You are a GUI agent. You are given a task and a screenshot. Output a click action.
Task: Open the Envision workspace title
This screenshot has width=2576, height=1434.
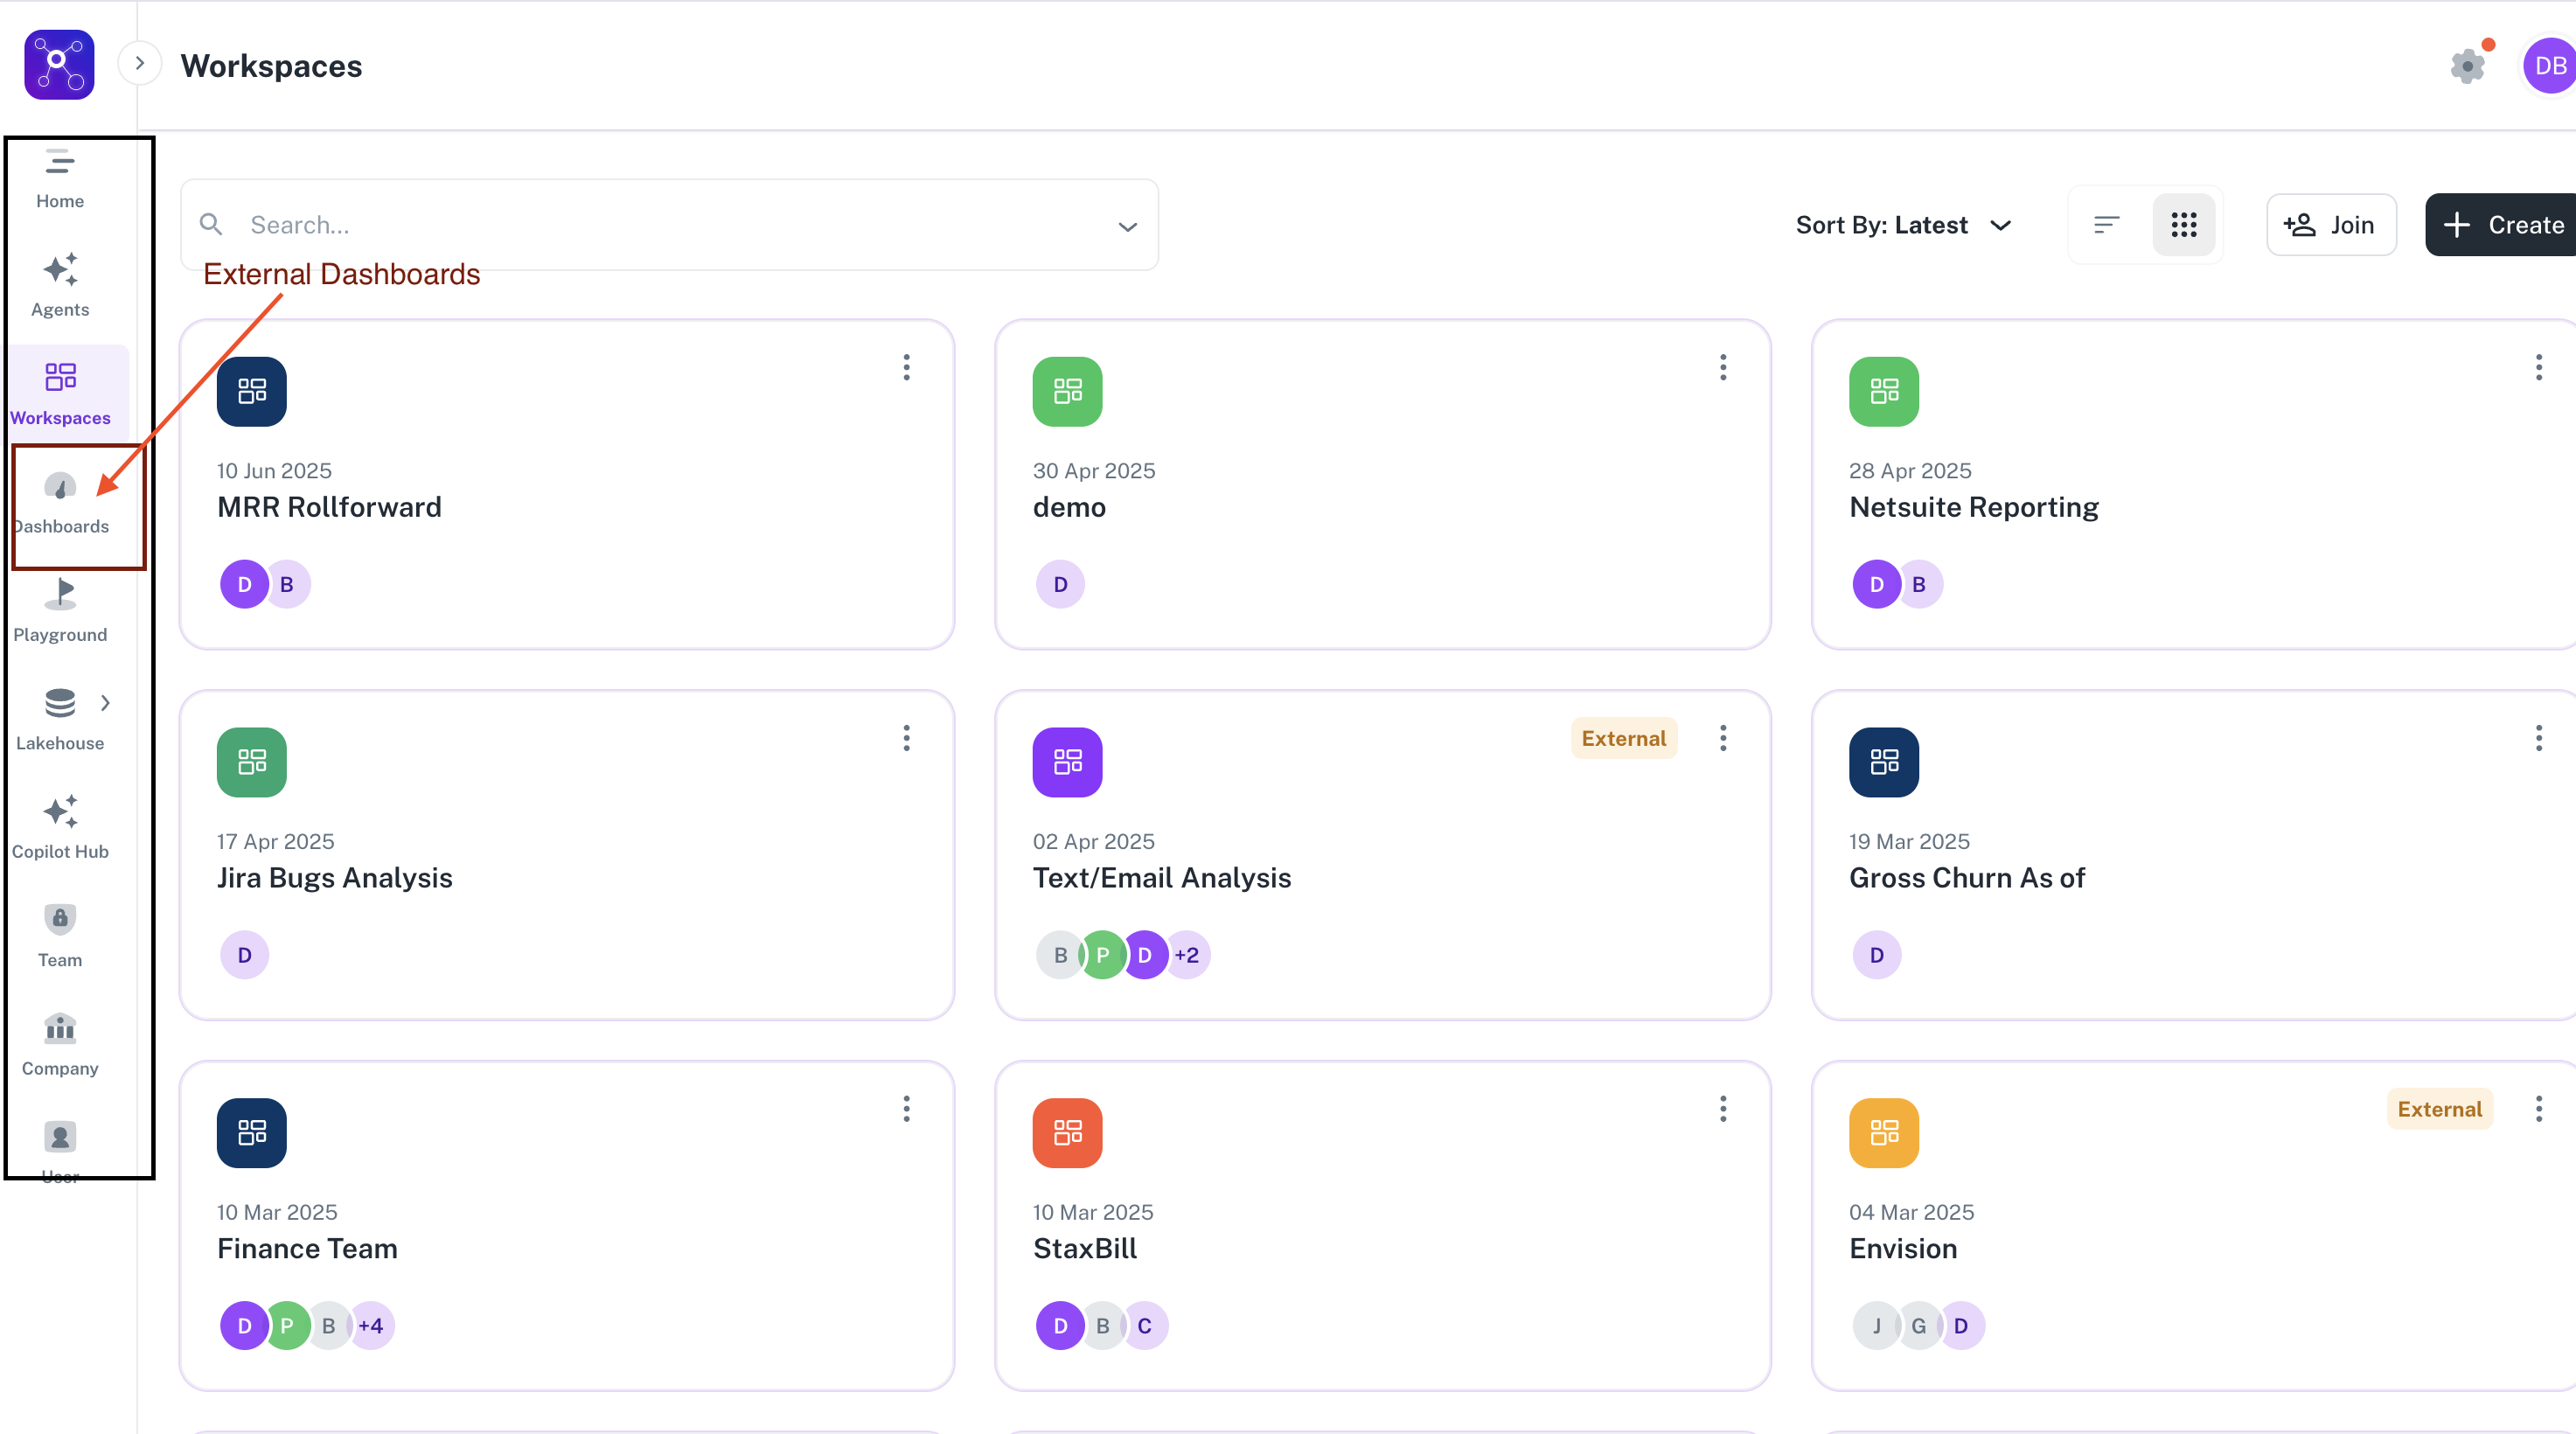pyautogui.click(x=1903, y=1248)
